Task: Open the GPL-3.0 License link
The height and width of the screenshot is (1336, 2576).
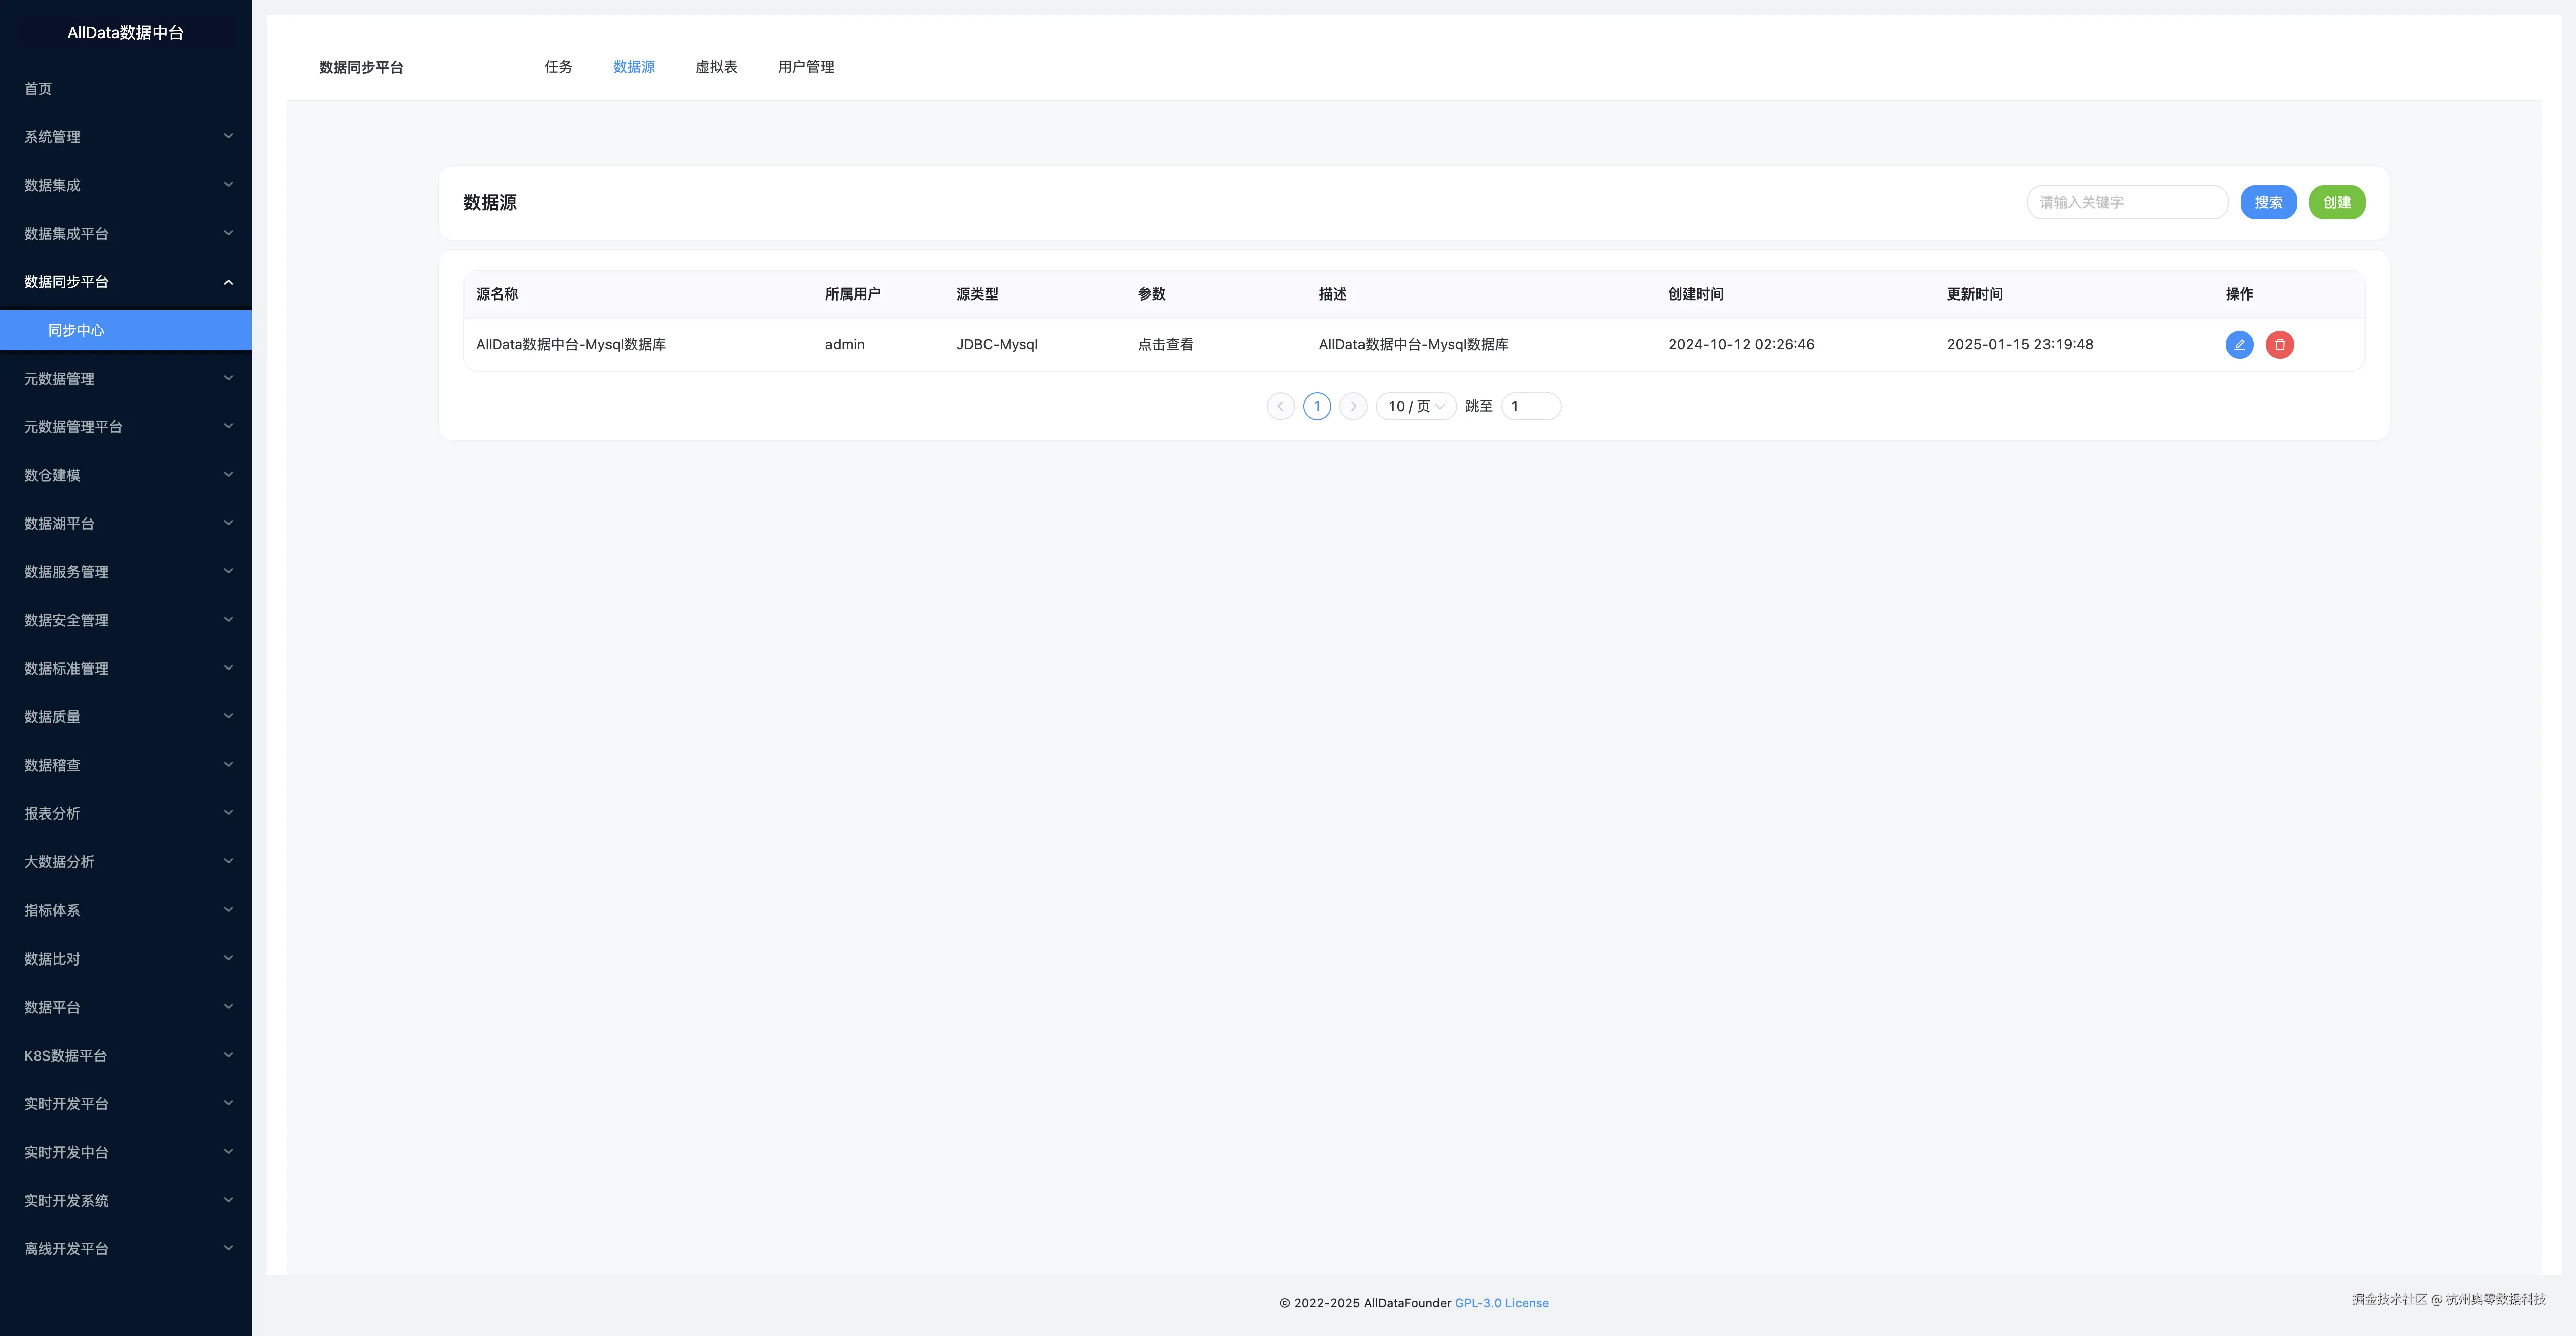Action: pyautogui.click(x=1501, y=1303)
